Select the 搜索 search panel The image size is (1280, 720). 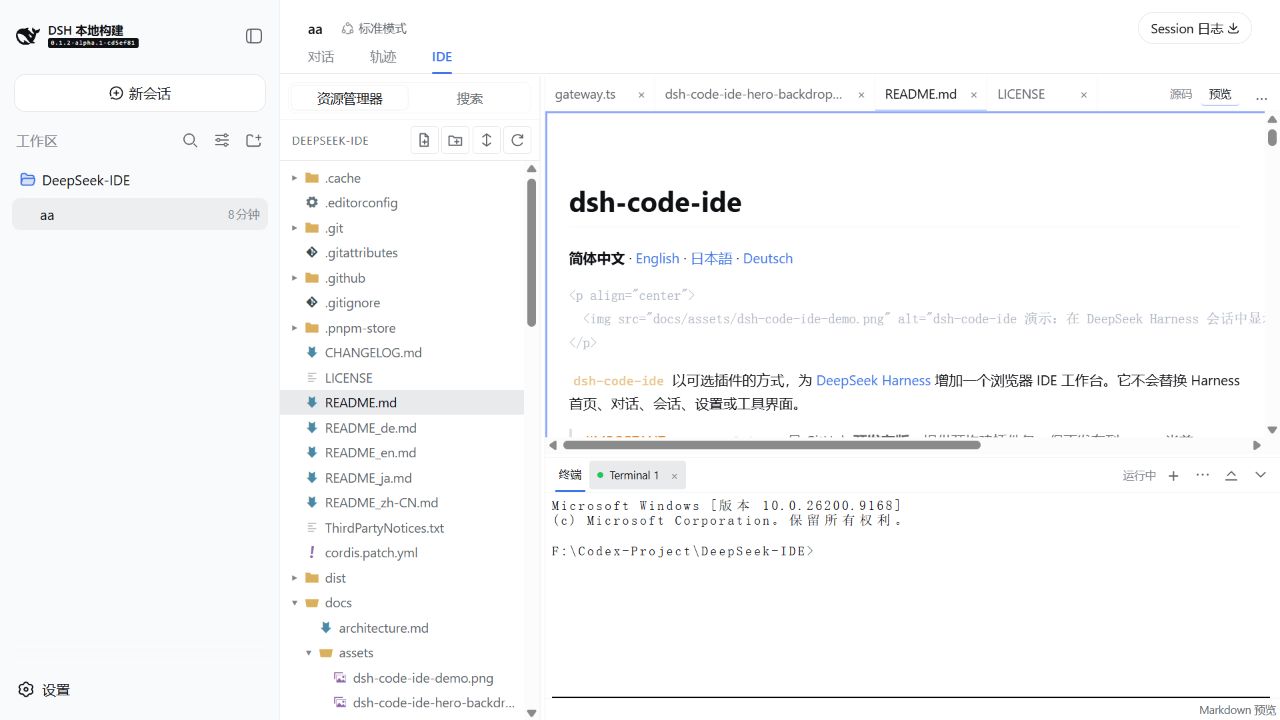[470, 98]
